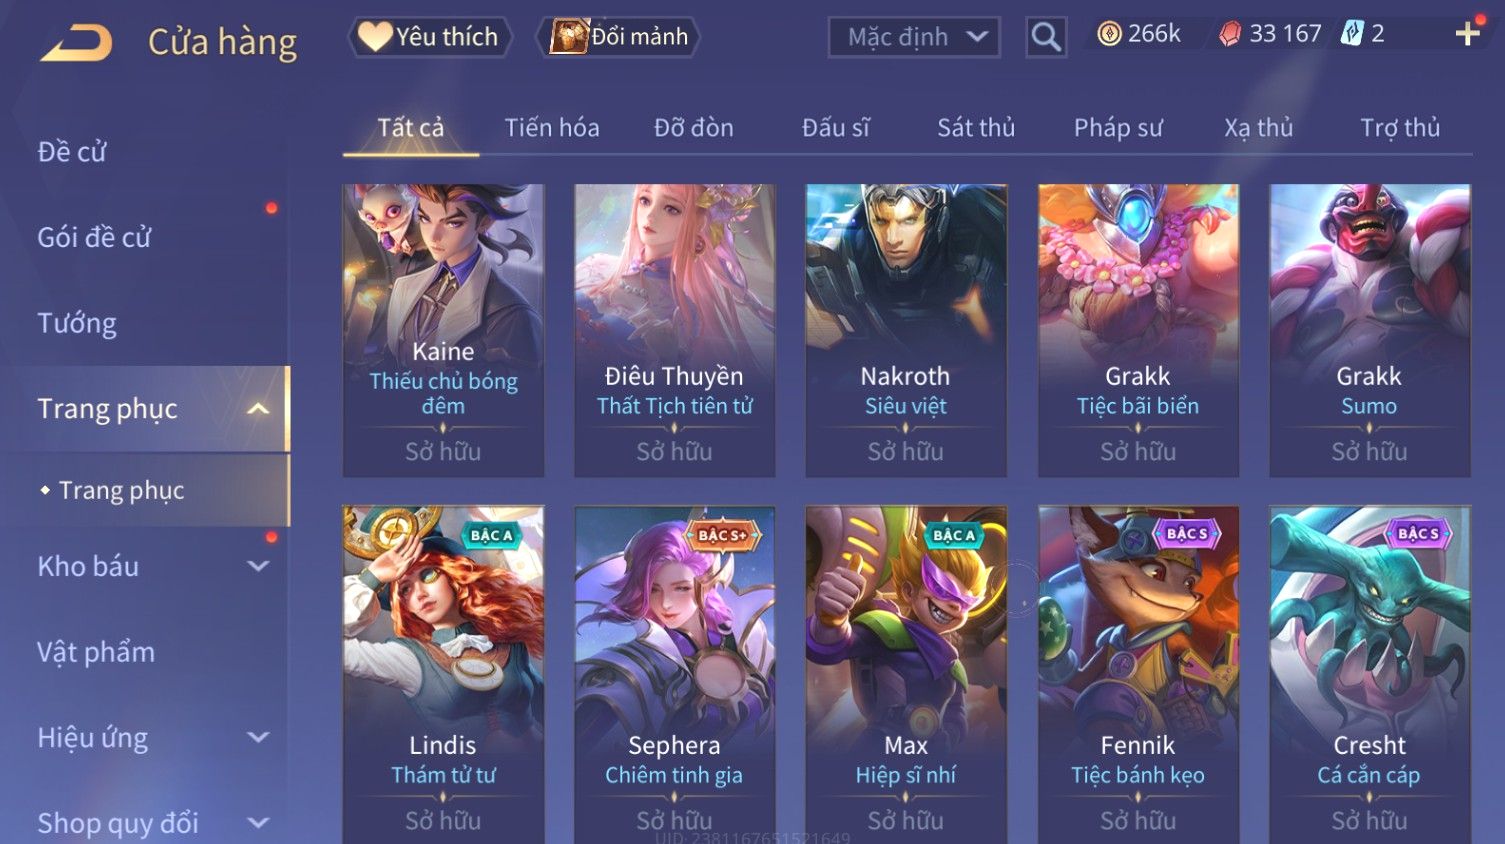Screen dimensions: 1505x844
Task: Expand the Hiệu ứng sidebar section
Action: point(258,737)
